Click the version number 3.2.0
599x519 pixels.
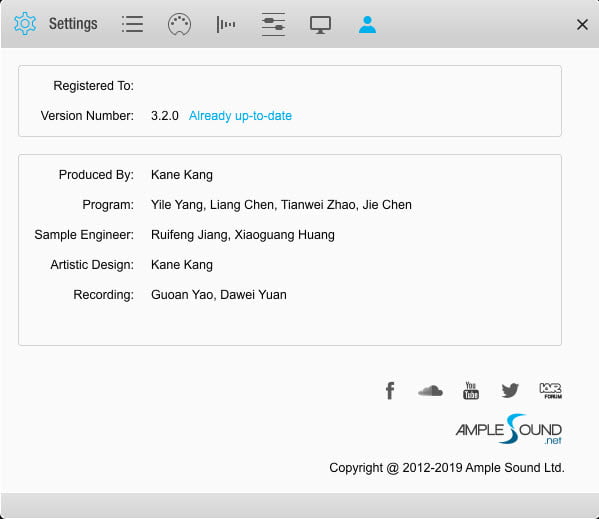165,116
